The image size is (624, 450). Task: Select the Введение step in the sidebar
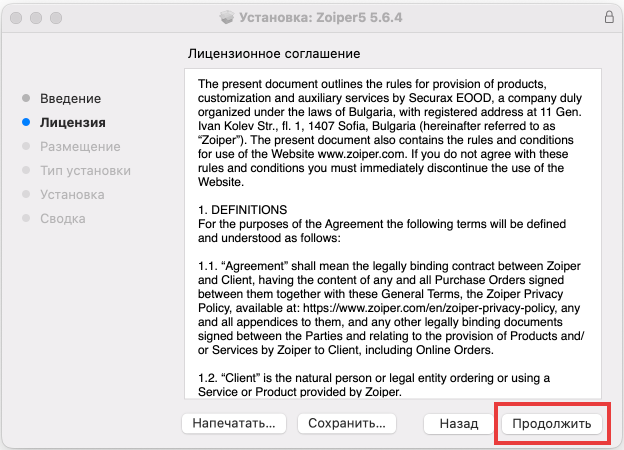[70, 99]
